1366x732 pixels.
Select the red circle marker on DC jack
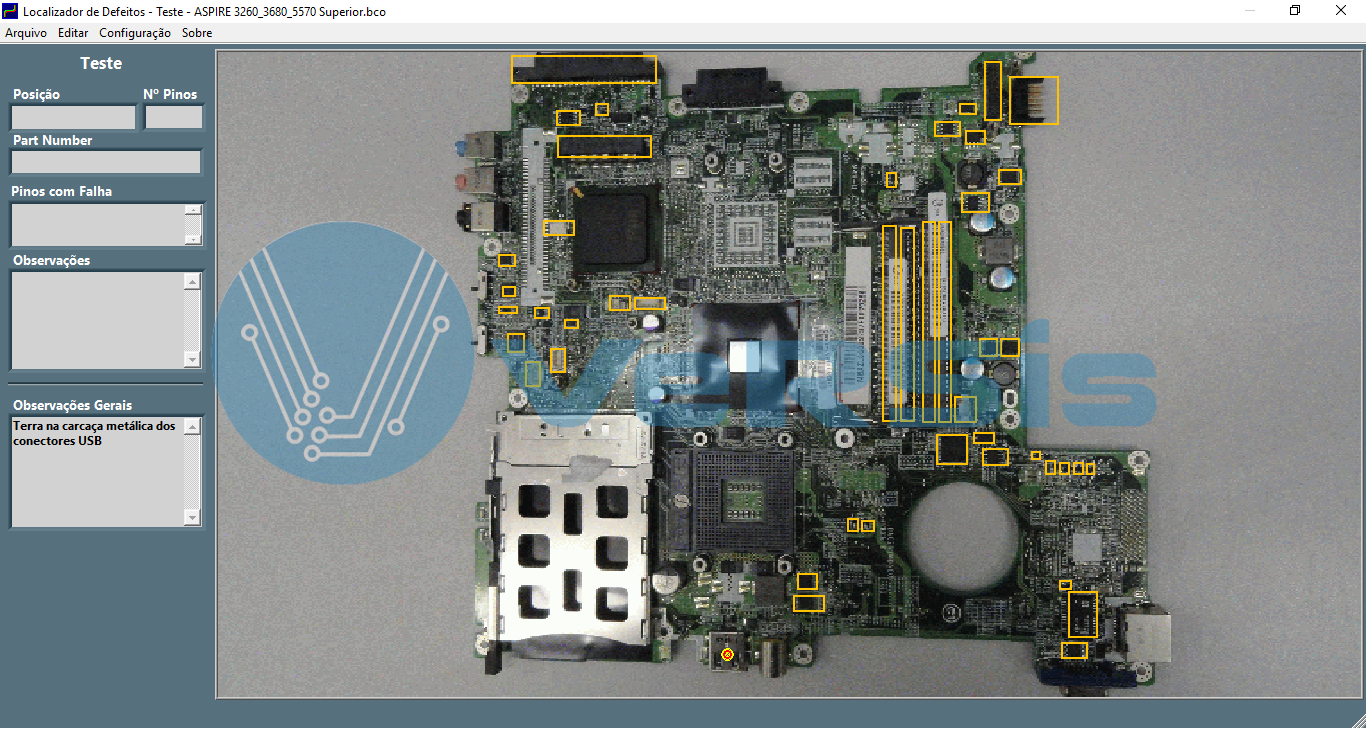727,654
